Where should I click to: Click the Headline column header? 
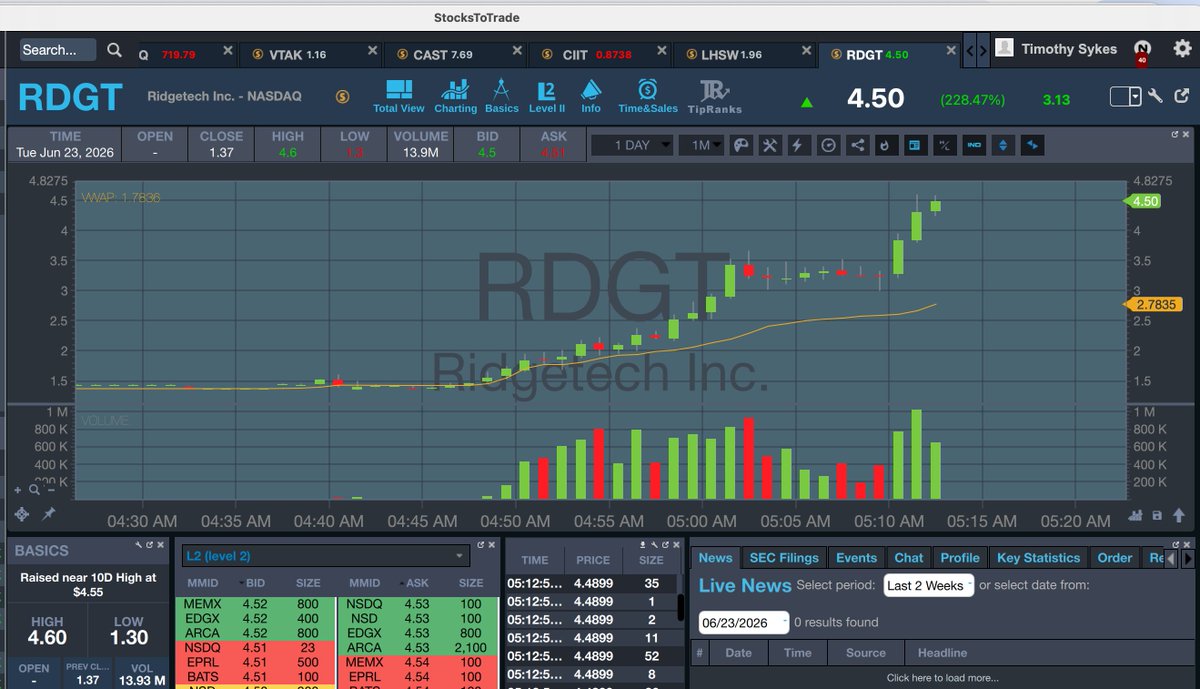[x=942, y=652]
